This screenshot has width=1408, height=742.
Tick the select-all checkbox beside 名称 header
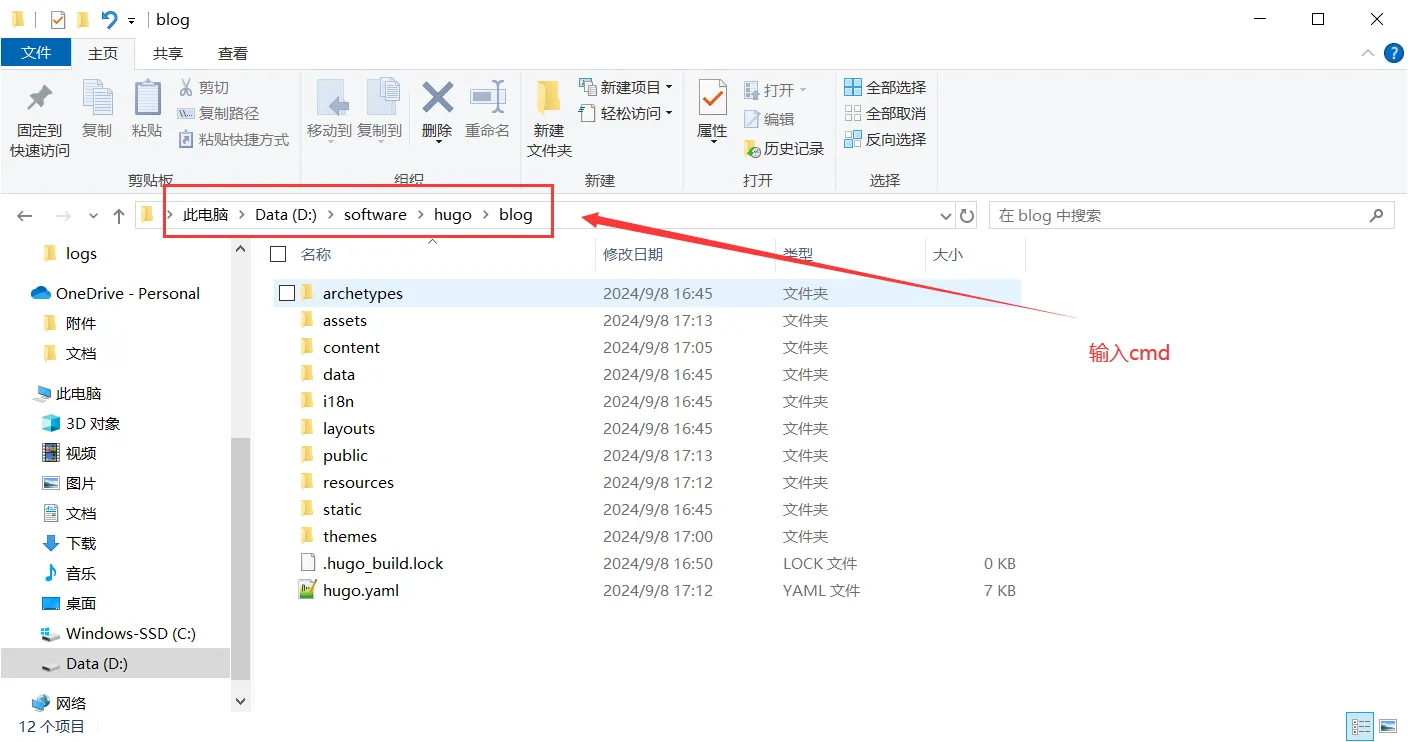278,254
